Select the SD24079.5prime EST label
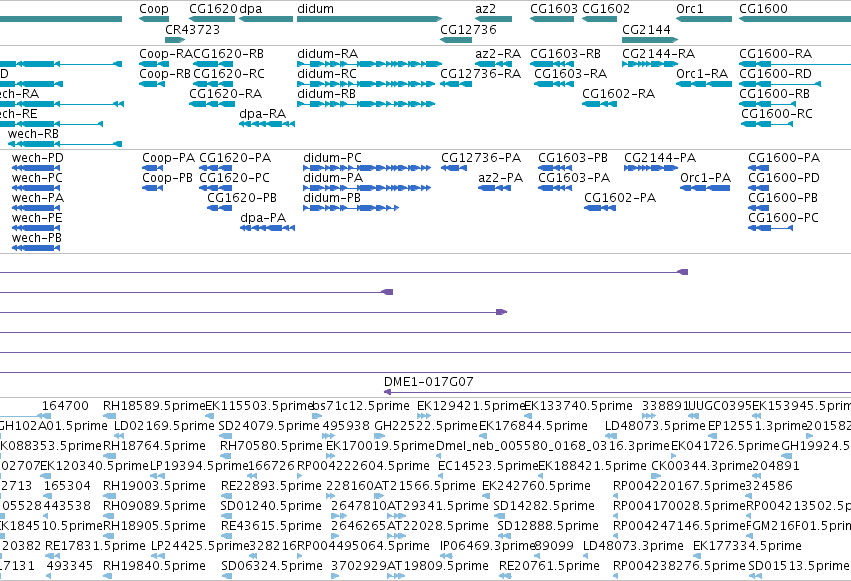 pyautogui.click(x=269, y=426)
